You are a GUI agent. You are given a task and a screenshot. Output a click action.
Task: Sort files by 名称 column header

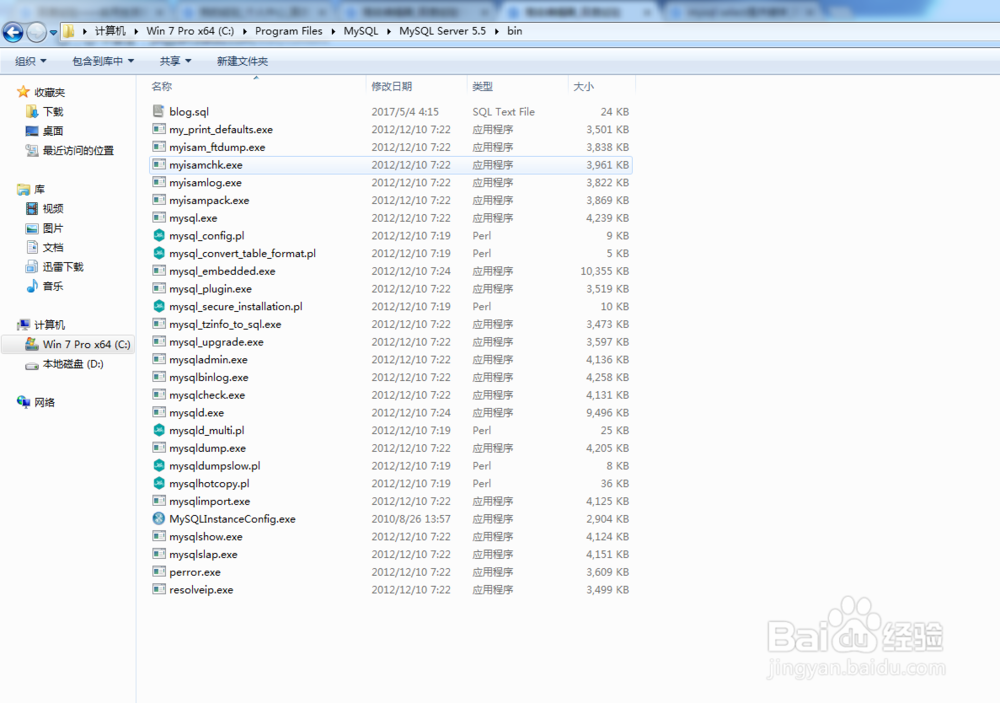pyautogui.click(x=161, y=86)
